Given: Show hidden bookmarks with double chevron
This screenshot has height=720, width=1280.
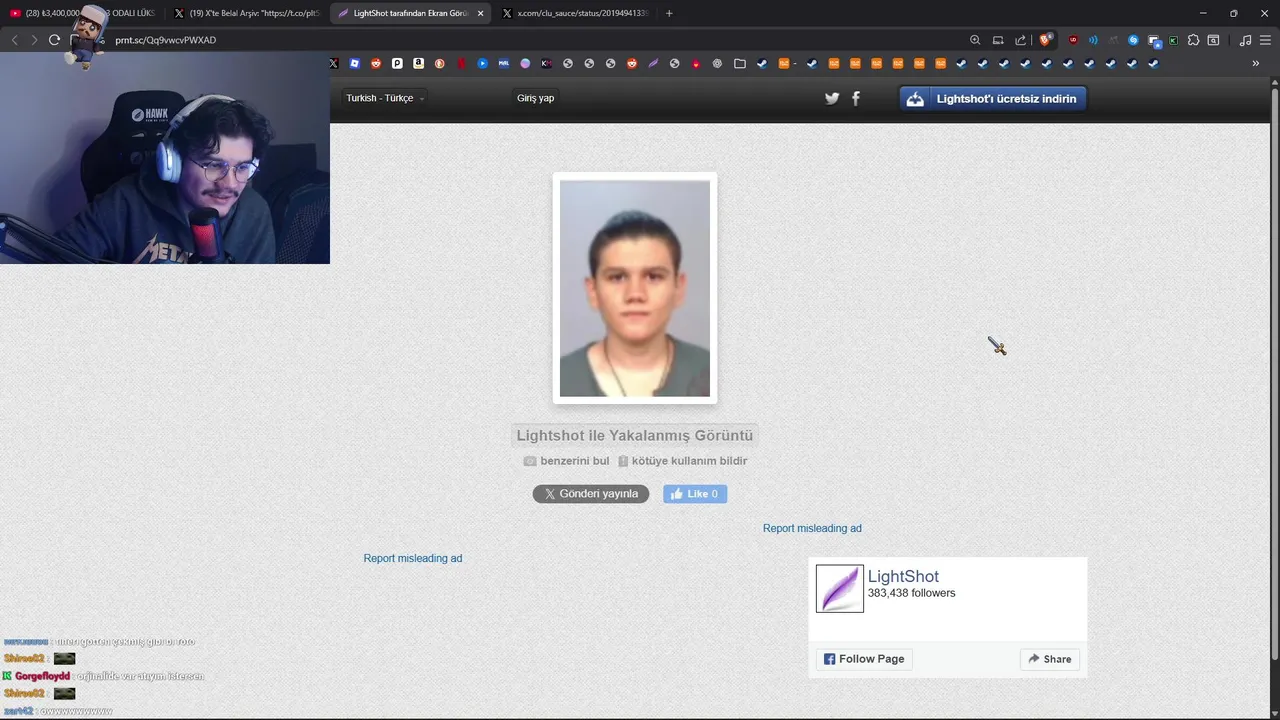Looking at the screenshot, I should pyautogui.click(x=1255, y=63).
